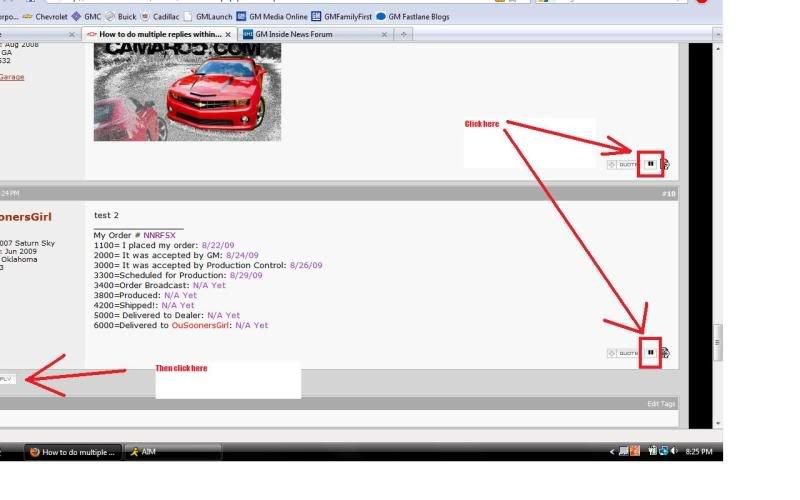
Task: Click the Reply button at bottom left
Action: (x=6, y=379)
